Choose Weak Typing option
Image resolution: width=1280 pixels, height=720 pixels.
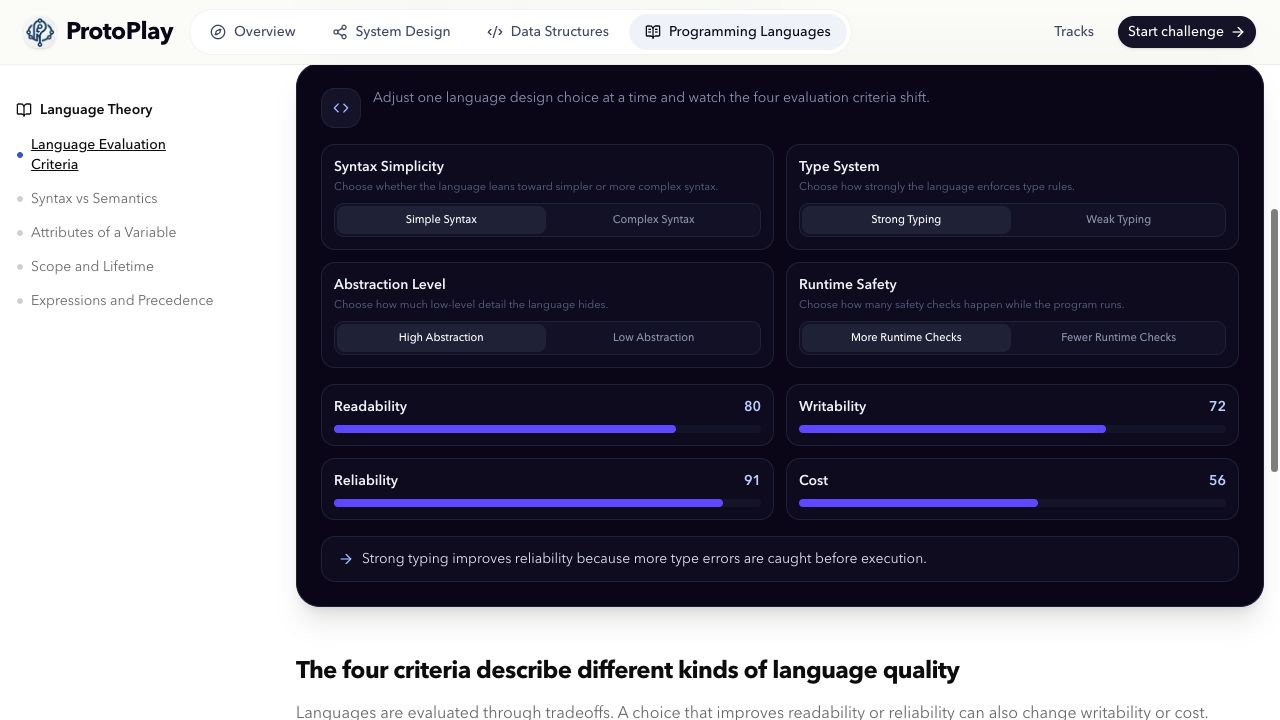click(1118, 220)
